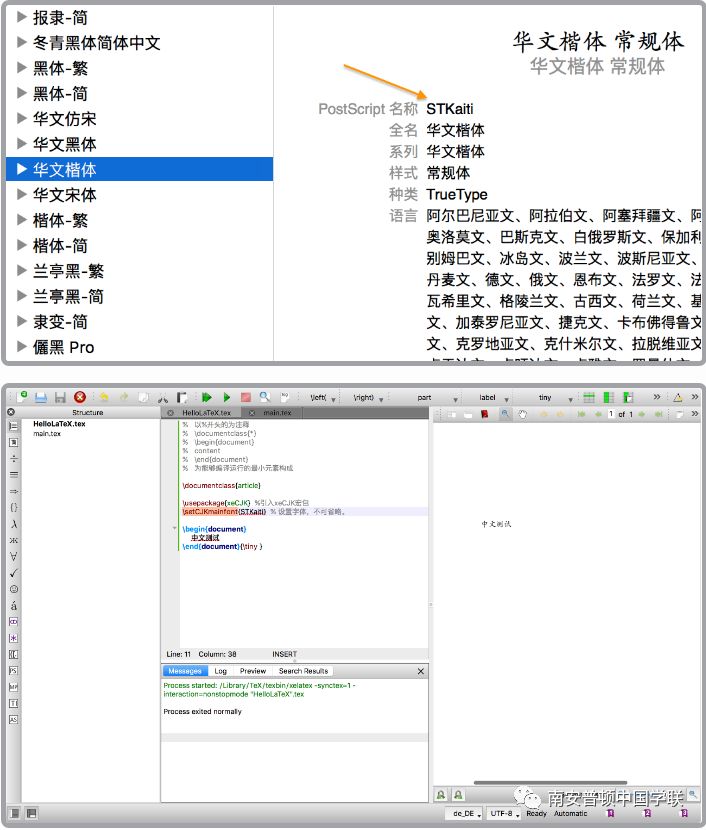Switch to the main.tex editor tab
The height and width of the screenshot is (830, 706).
tap(276, 412)
